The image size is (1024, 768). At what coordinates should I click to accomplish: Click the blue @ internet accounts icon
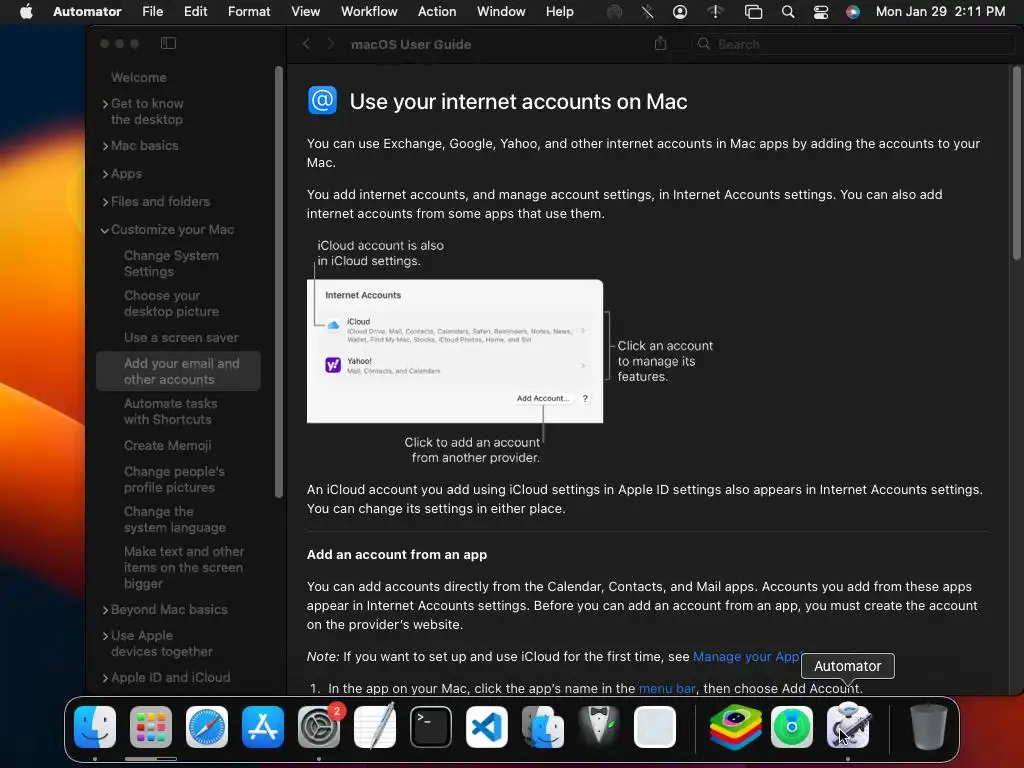point(322,100)
